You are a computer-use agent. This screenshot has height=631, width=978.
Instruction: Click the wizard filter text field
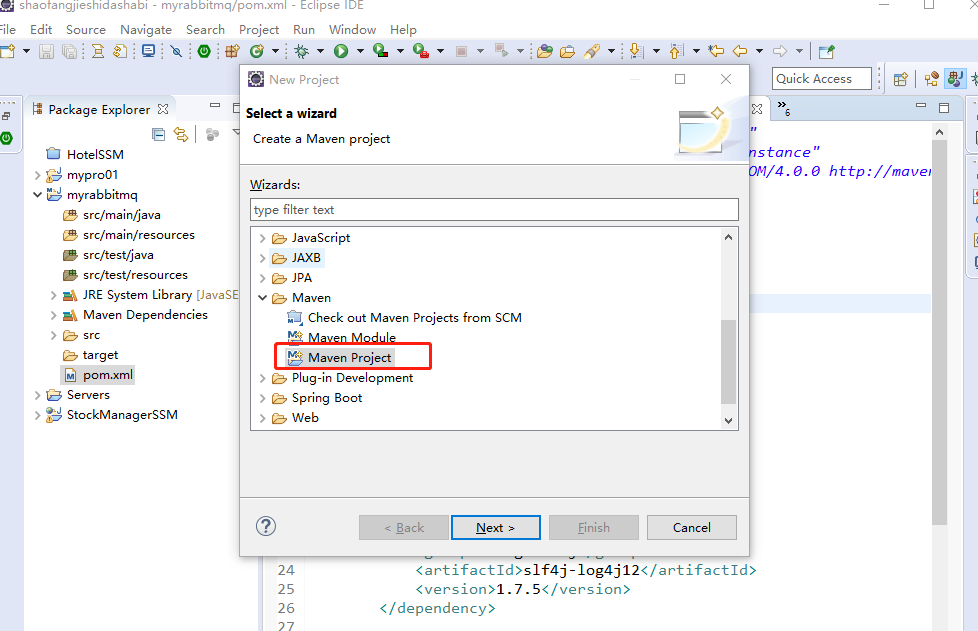click(494, 210)
